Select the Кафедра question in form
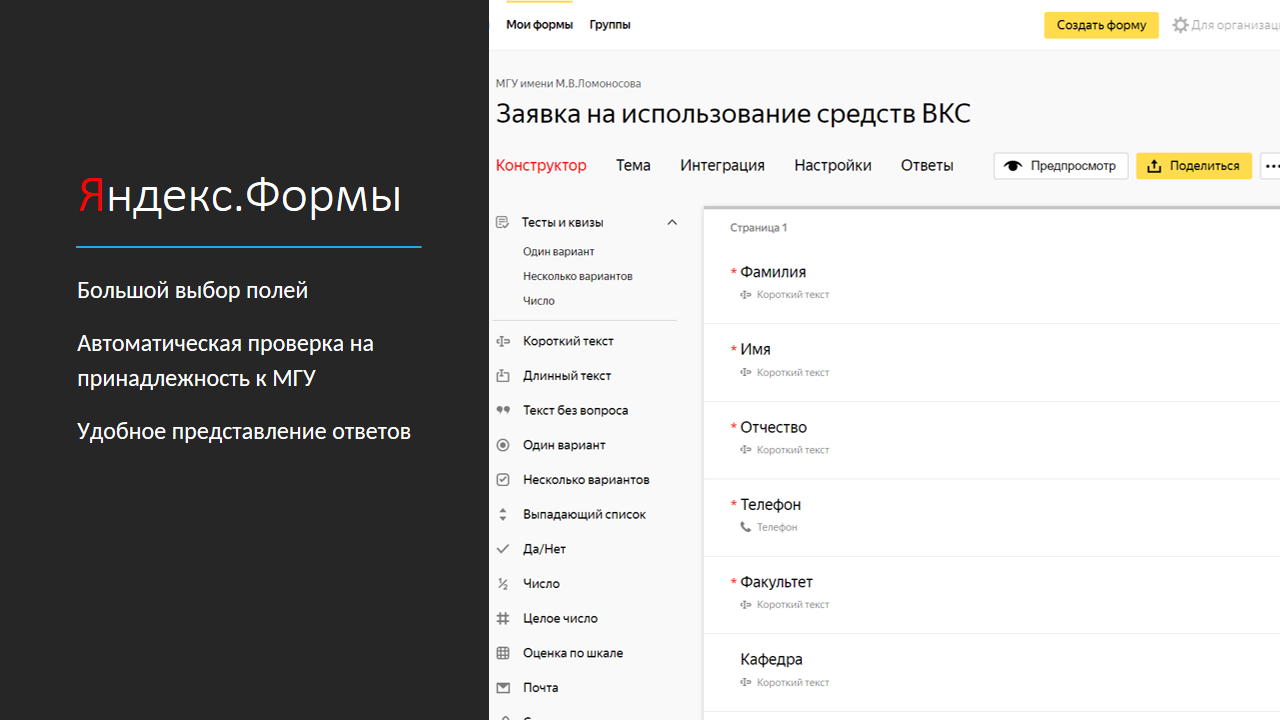This screenshot has width=1280, height=720. click(991, 673)
